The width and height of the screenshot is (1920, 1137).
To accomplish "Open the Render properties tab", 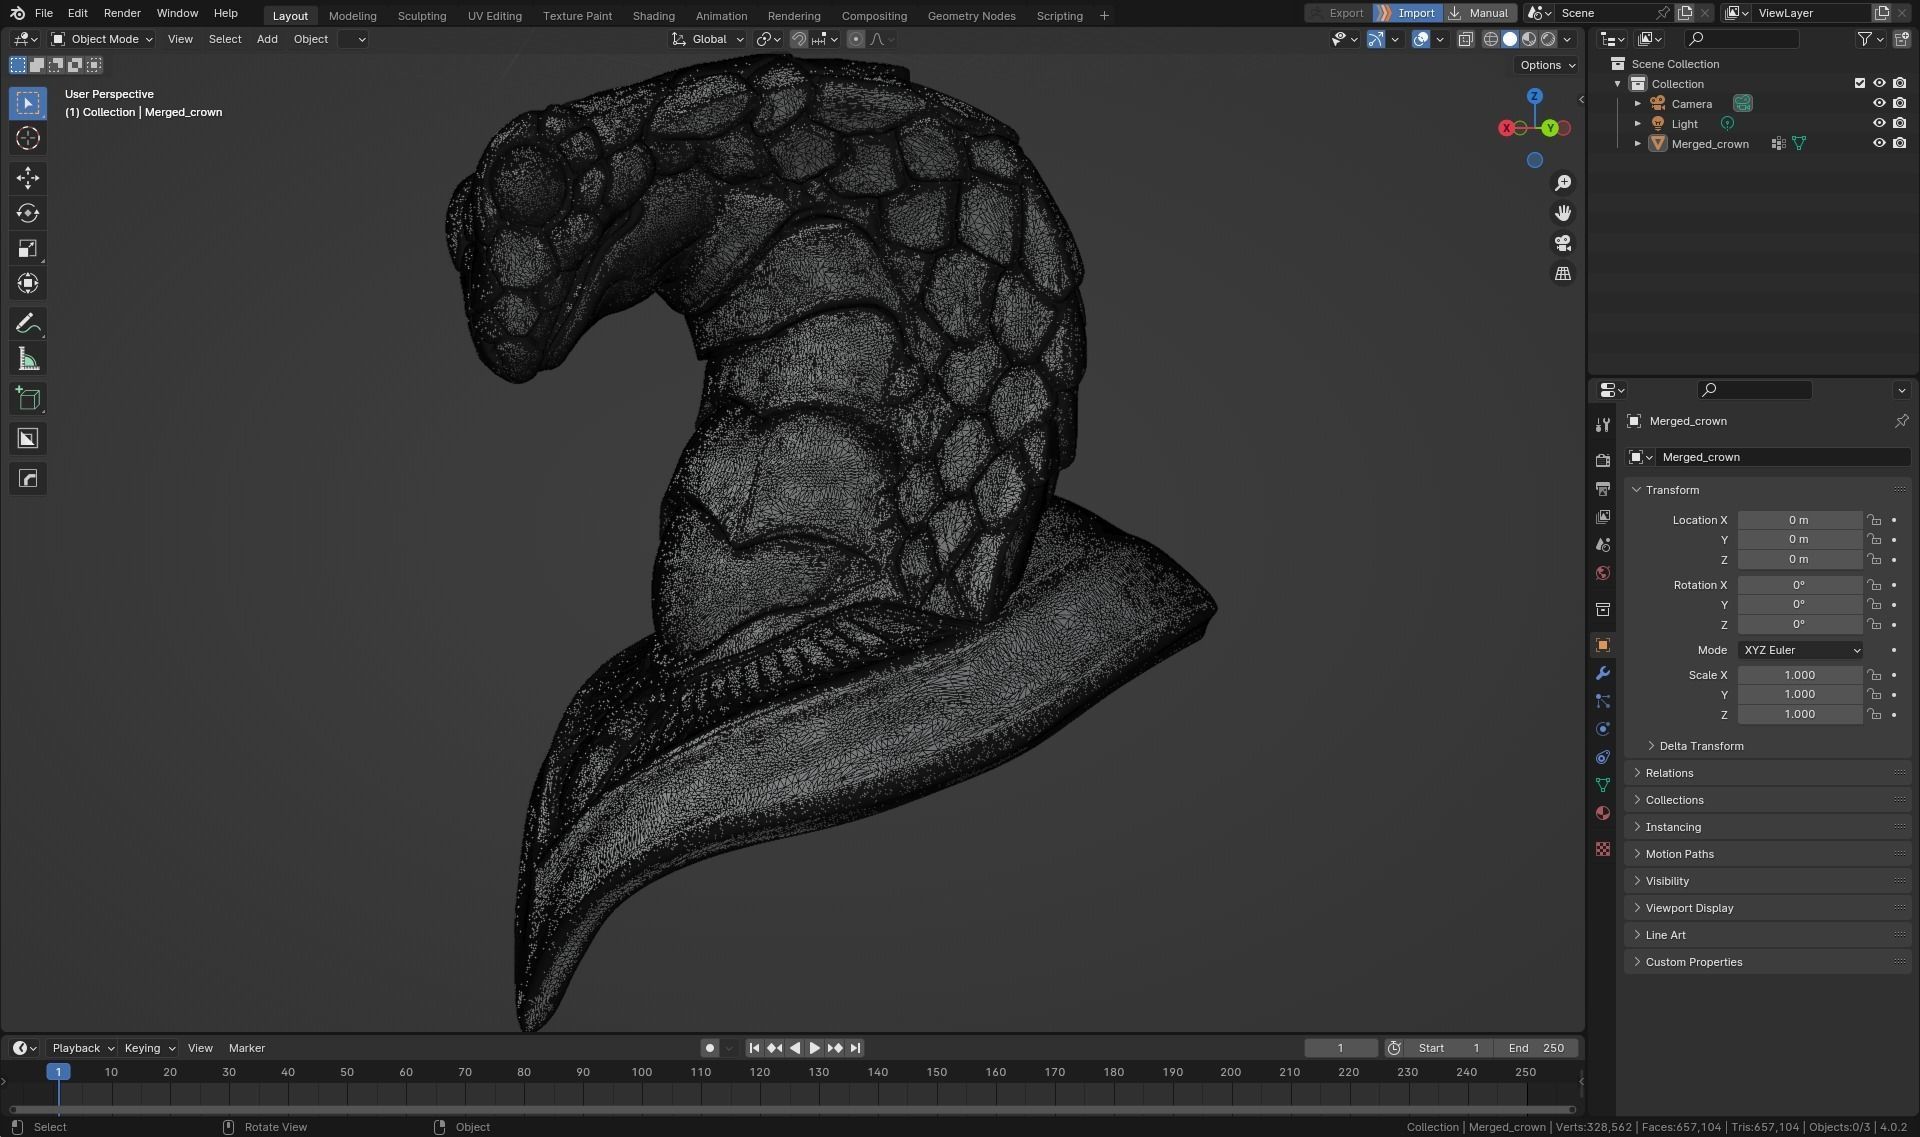I will [1603, 460].
